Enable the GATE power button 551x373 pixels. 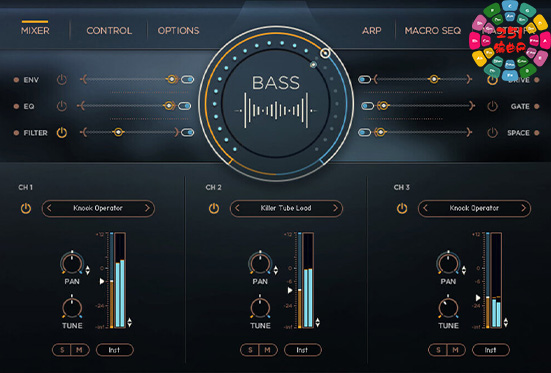point(492,106)
